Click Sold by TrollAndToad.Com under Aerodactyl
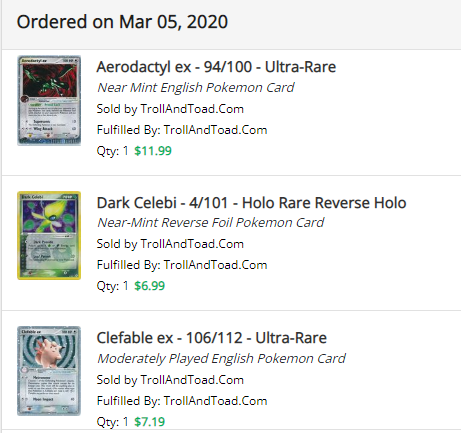The height and width of the screenshot is (433, 461). click(170, 109)
